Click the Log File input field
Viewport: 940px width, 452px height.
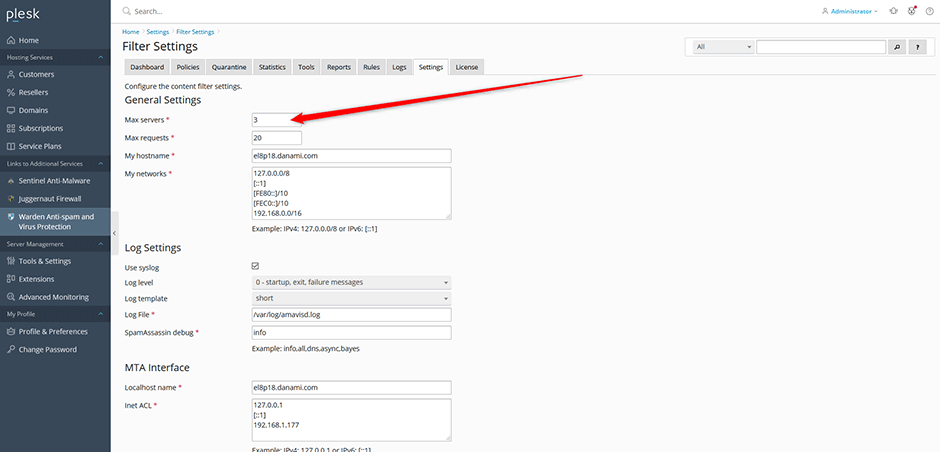(351, 315)
